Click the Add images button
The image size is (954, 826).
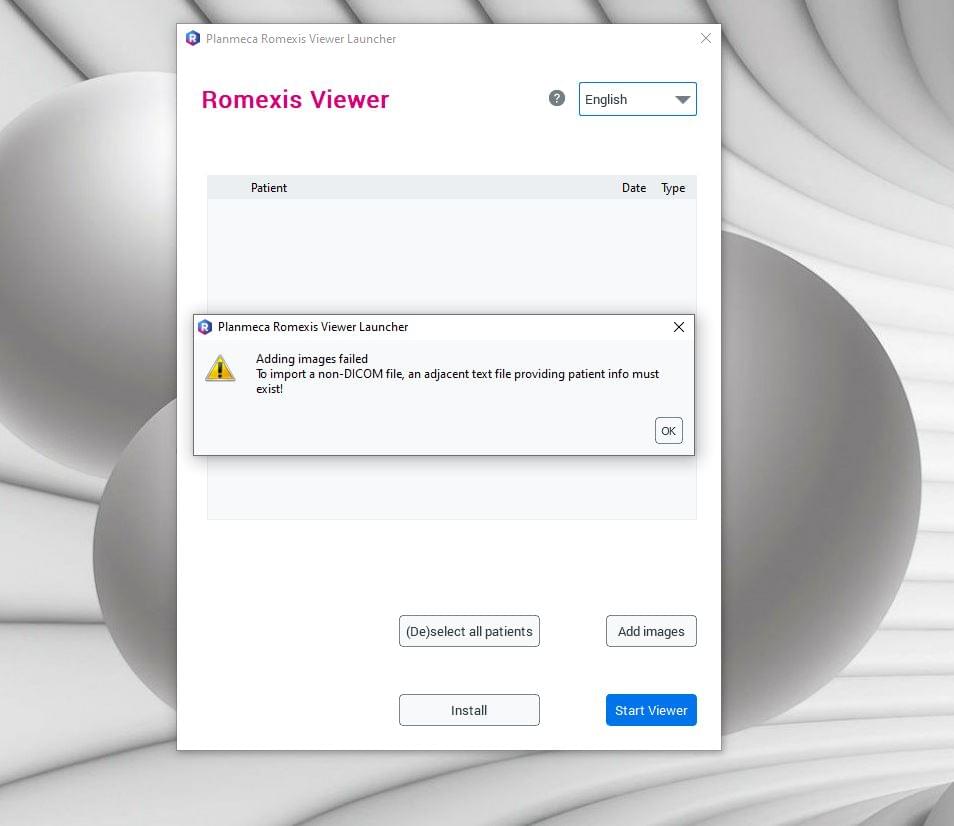(x=651, y=631)
